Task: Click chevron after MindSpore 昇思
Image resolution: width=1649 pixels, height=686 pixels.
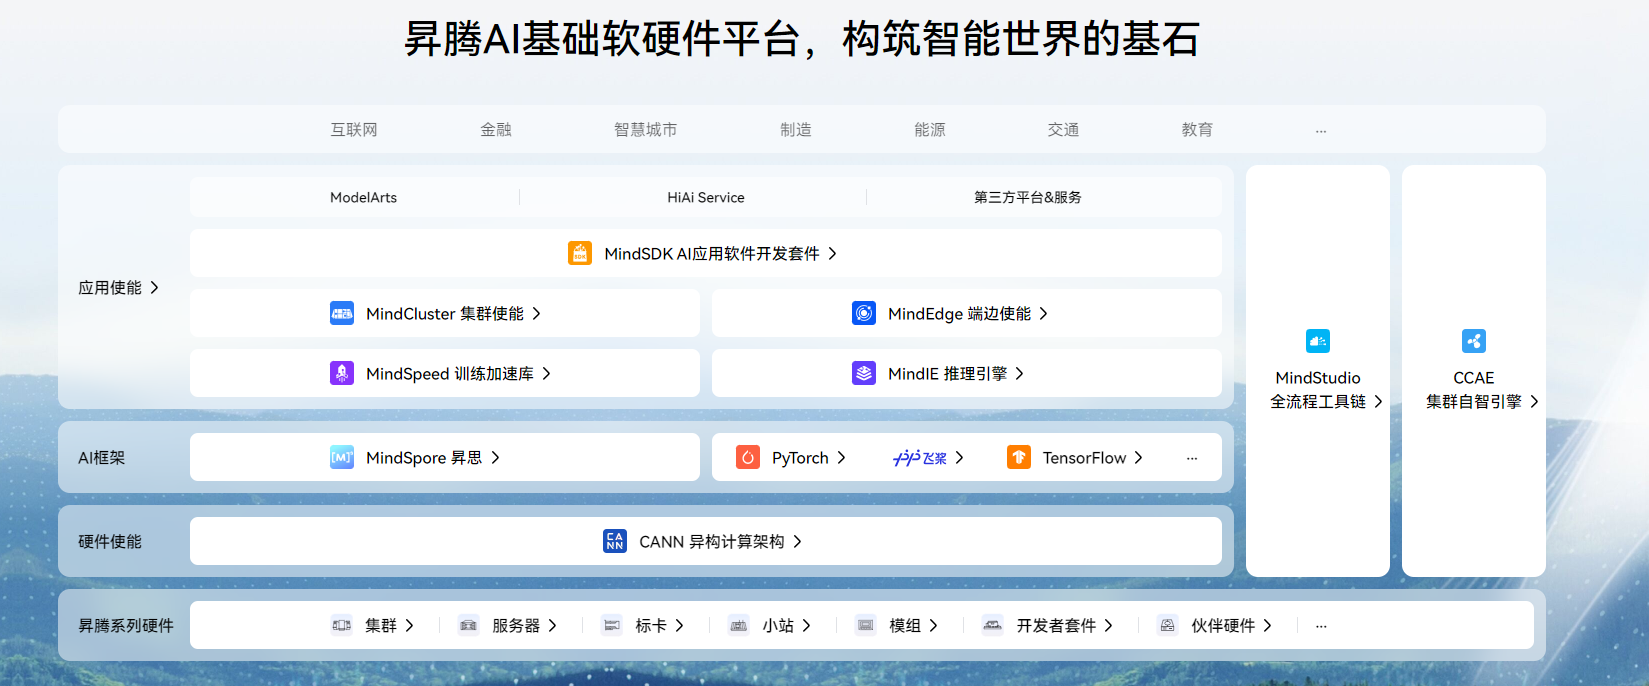Action: tap(495, 457)
